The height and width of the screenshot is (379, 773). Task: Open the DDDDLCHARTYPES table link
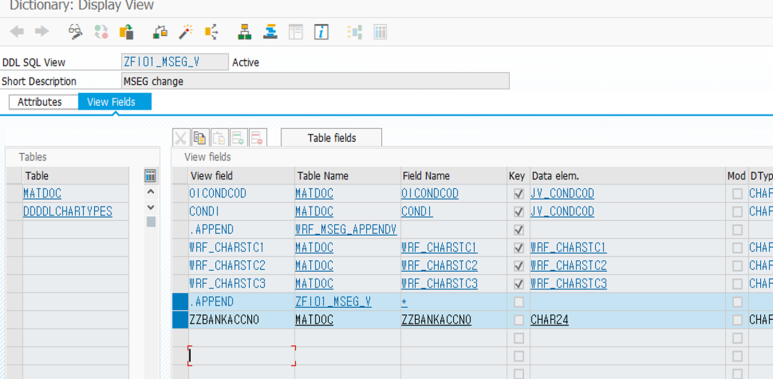point(68,211)
